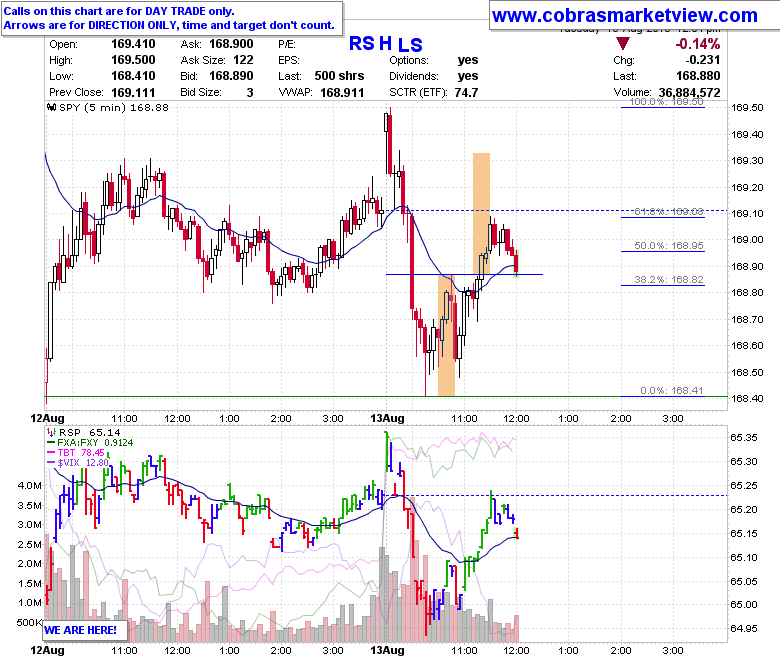Image resolution: width=780 pixels, height=659 pixels.
Task: Click the Ask Size value 122
Action: [243, 60]
